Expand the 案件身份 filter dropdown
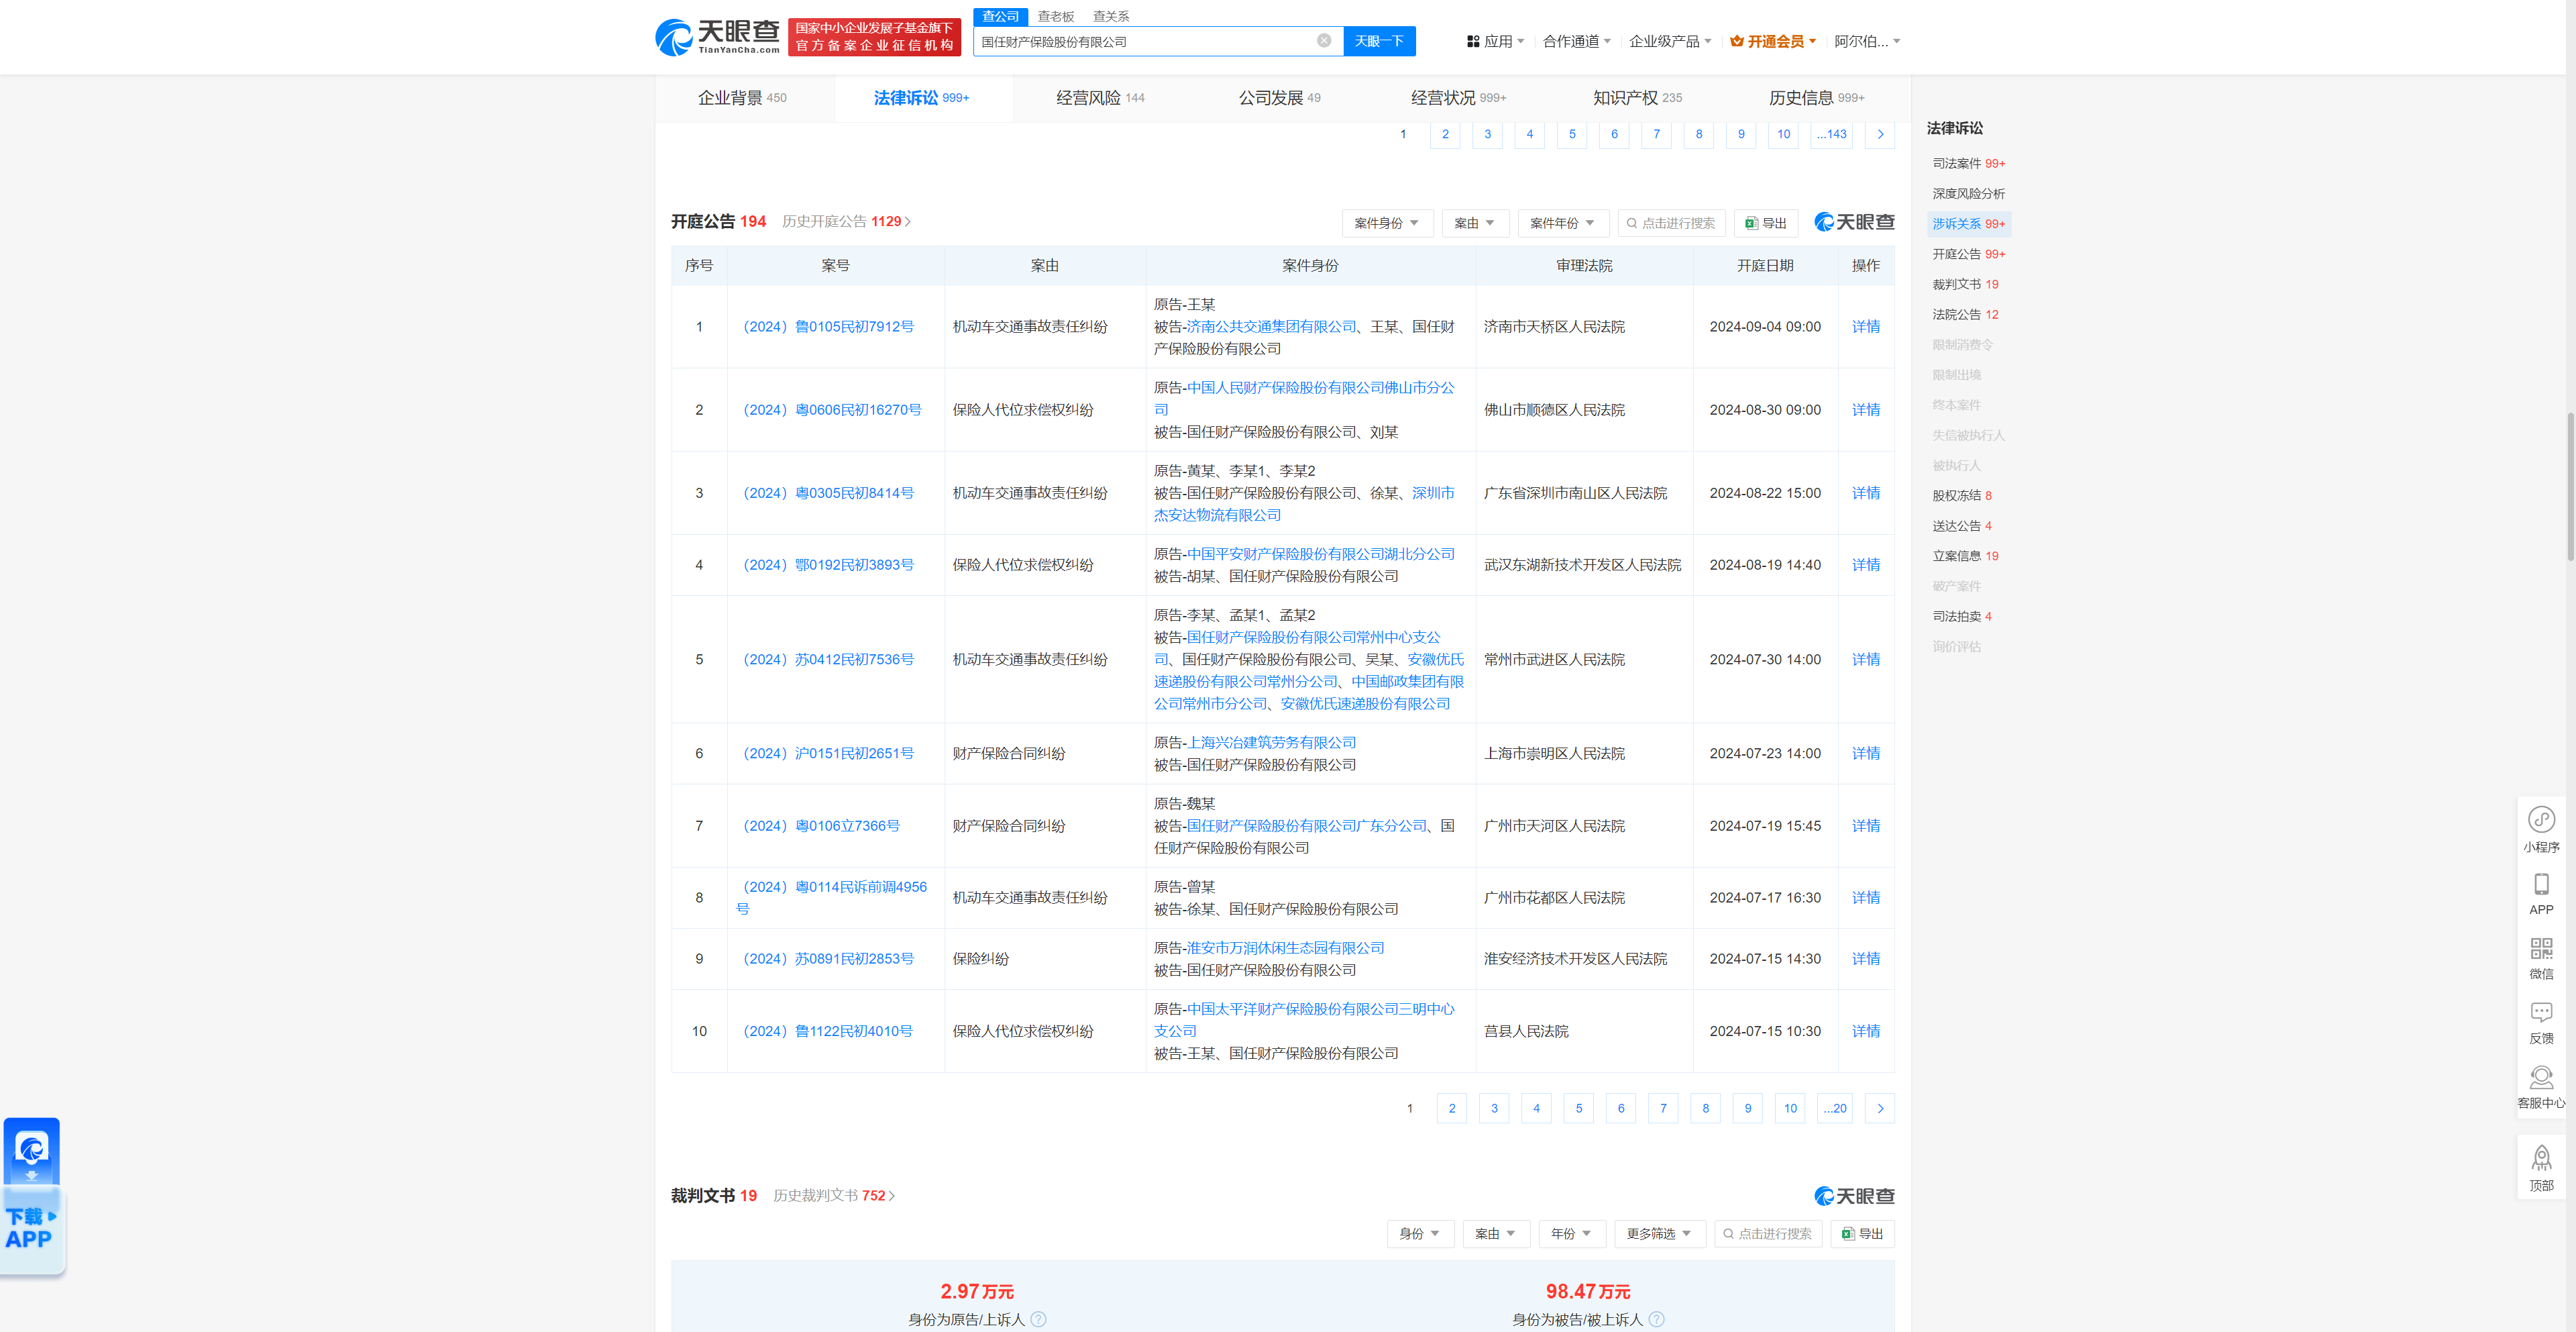Viewport: 2576px width, 1332px height. [1387, 223]
